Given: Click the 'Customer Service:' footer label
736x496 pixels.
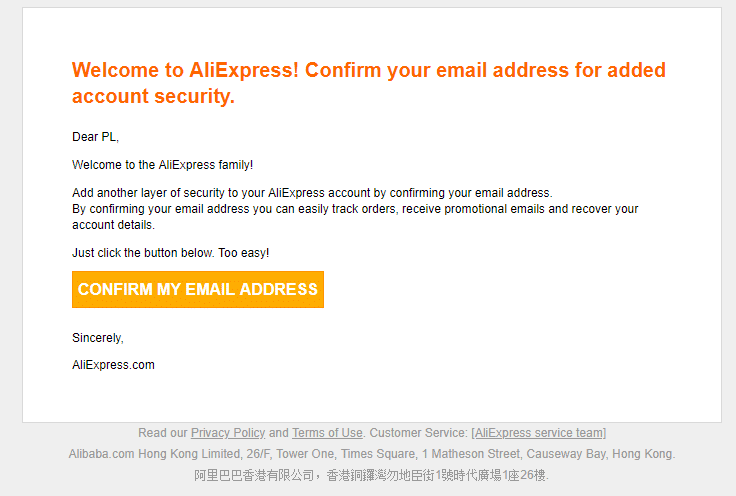Looking at the screenshot, I should [419, 433].
